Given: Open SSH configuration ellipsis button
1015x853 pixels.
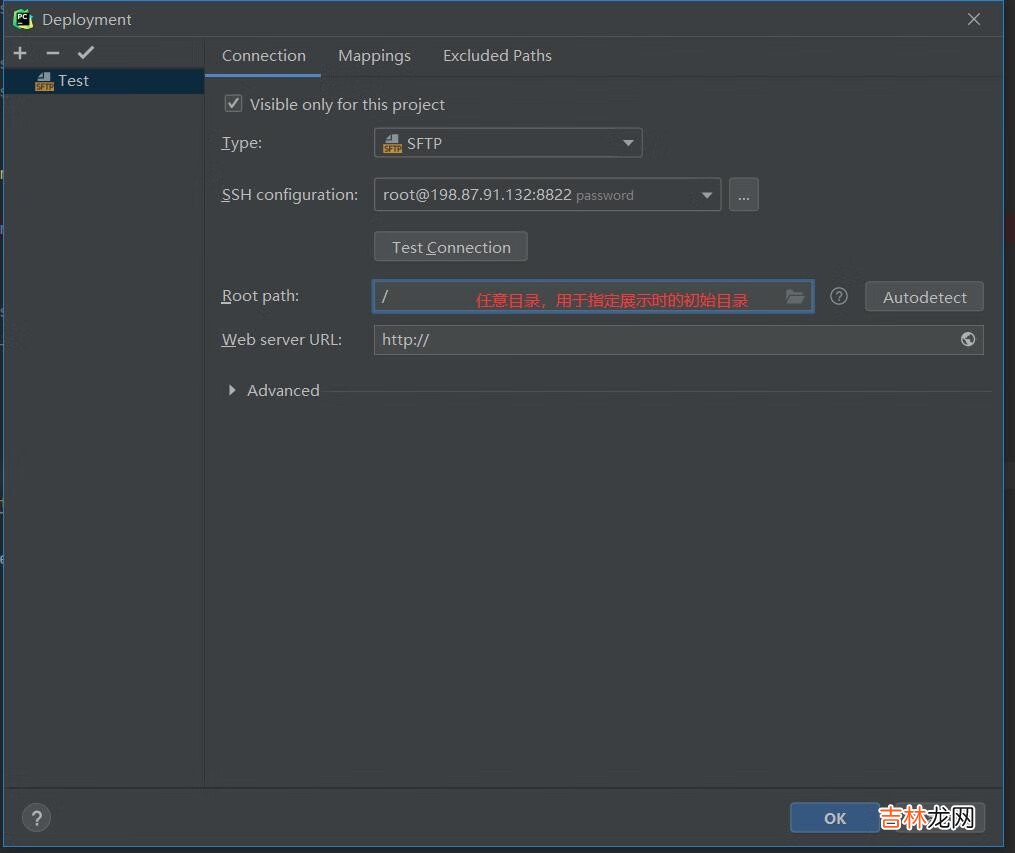Looking at the screenshot, I should click(x=743, y=195).
